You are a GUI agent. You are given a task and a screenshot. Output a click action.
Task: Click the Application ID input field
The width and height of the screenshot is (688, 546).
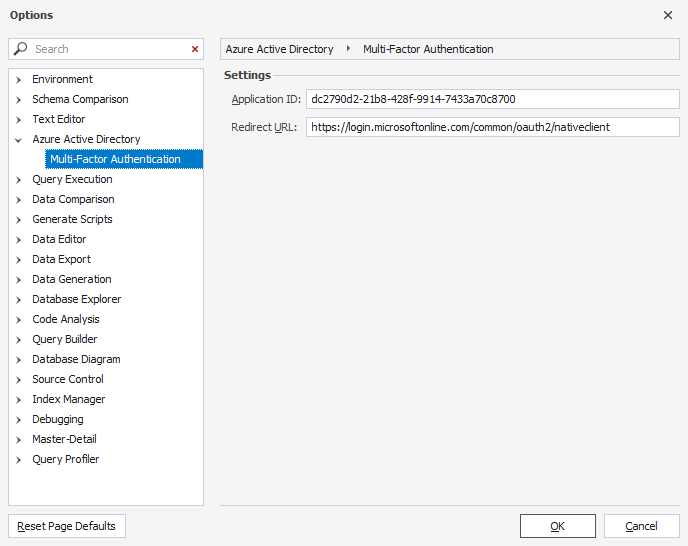click(493, 99)
